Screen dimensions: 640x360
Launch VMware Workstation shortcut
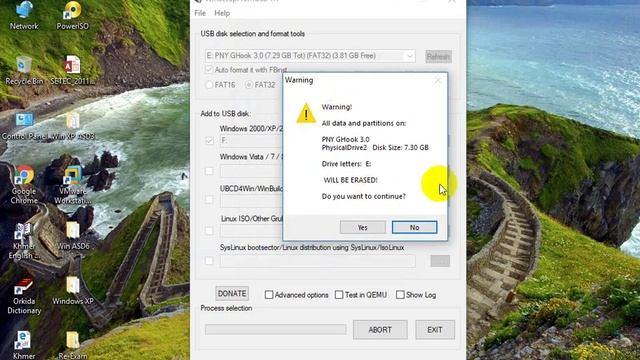click(x=73, y=184)
